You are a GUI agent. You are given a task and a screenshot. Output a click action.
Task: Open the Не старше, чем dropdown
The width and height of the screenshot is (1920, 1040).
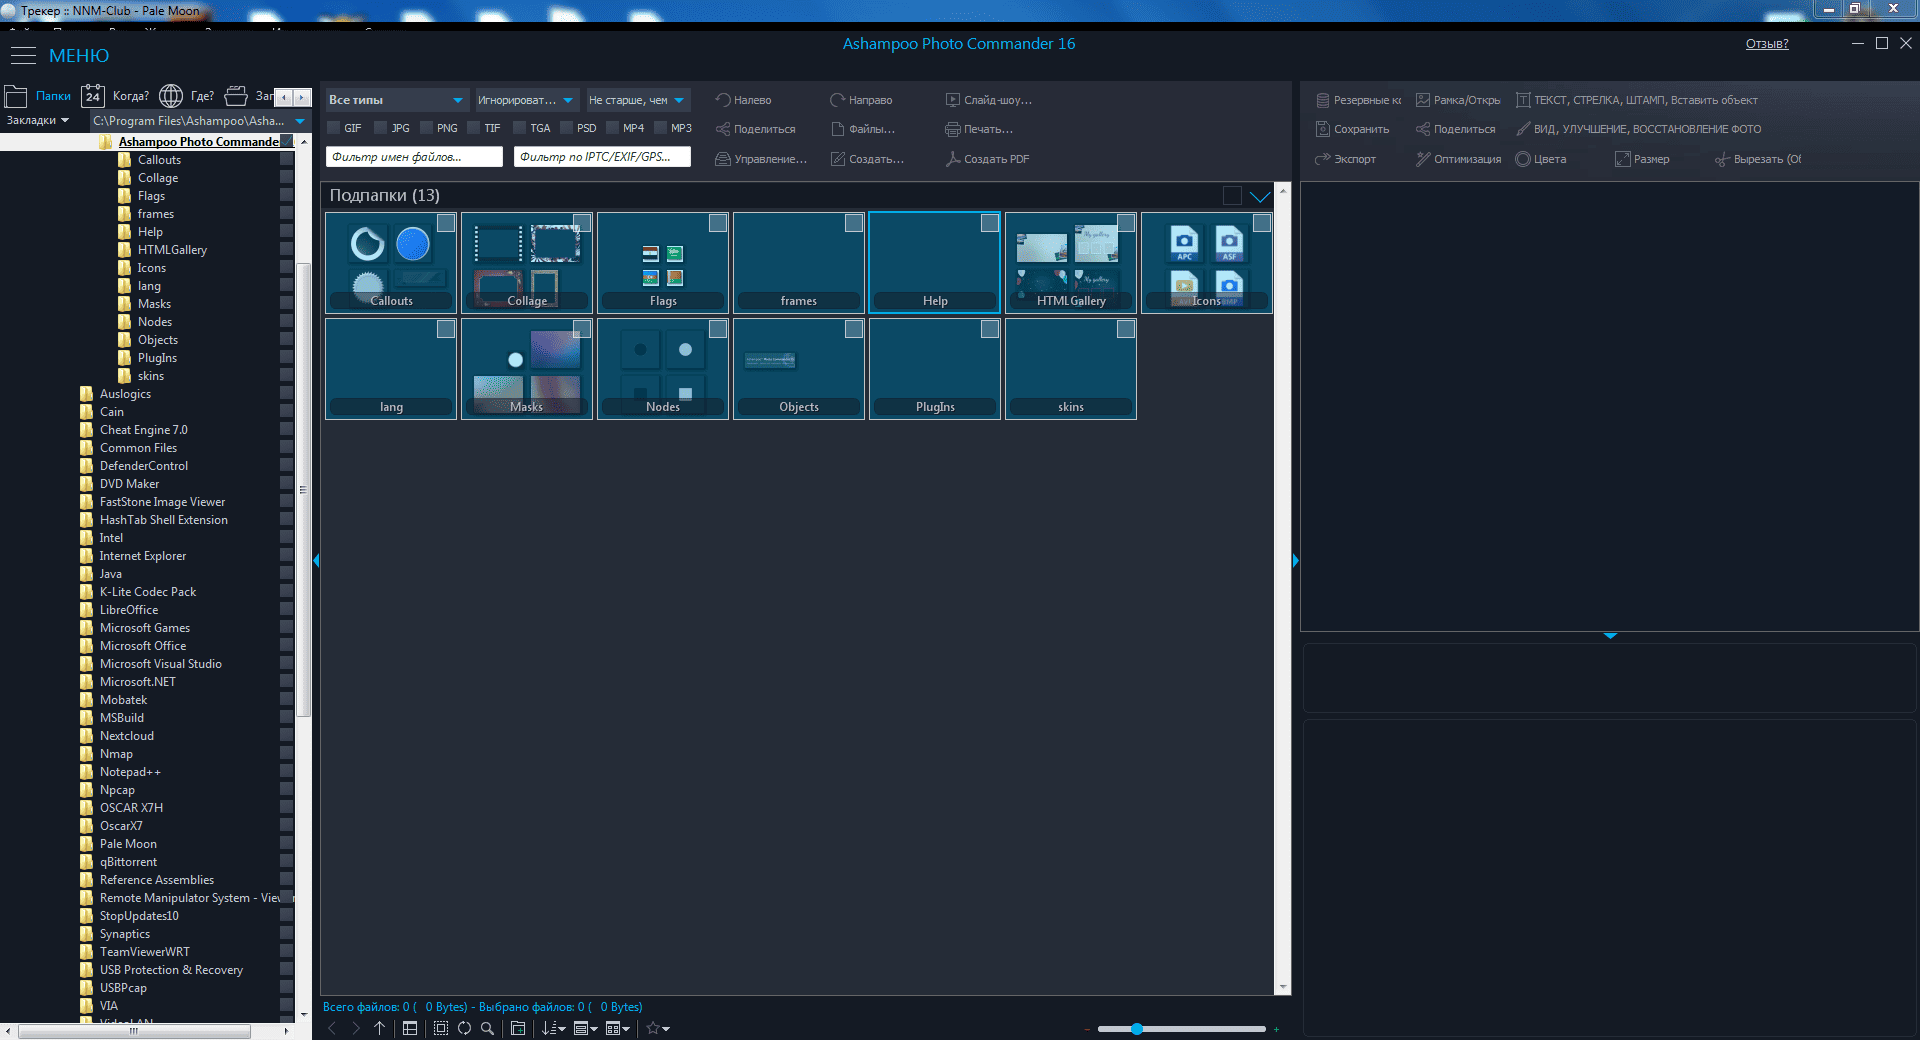pyautogui.click(x=637, y=100)
